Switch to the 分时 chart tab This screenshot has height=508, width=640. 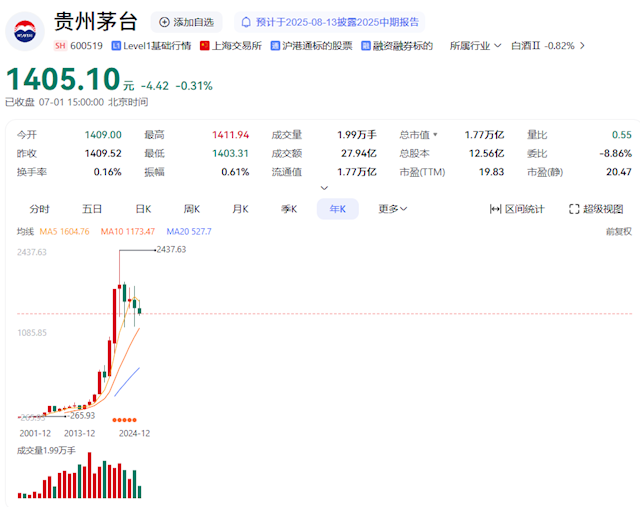(39, 209)
